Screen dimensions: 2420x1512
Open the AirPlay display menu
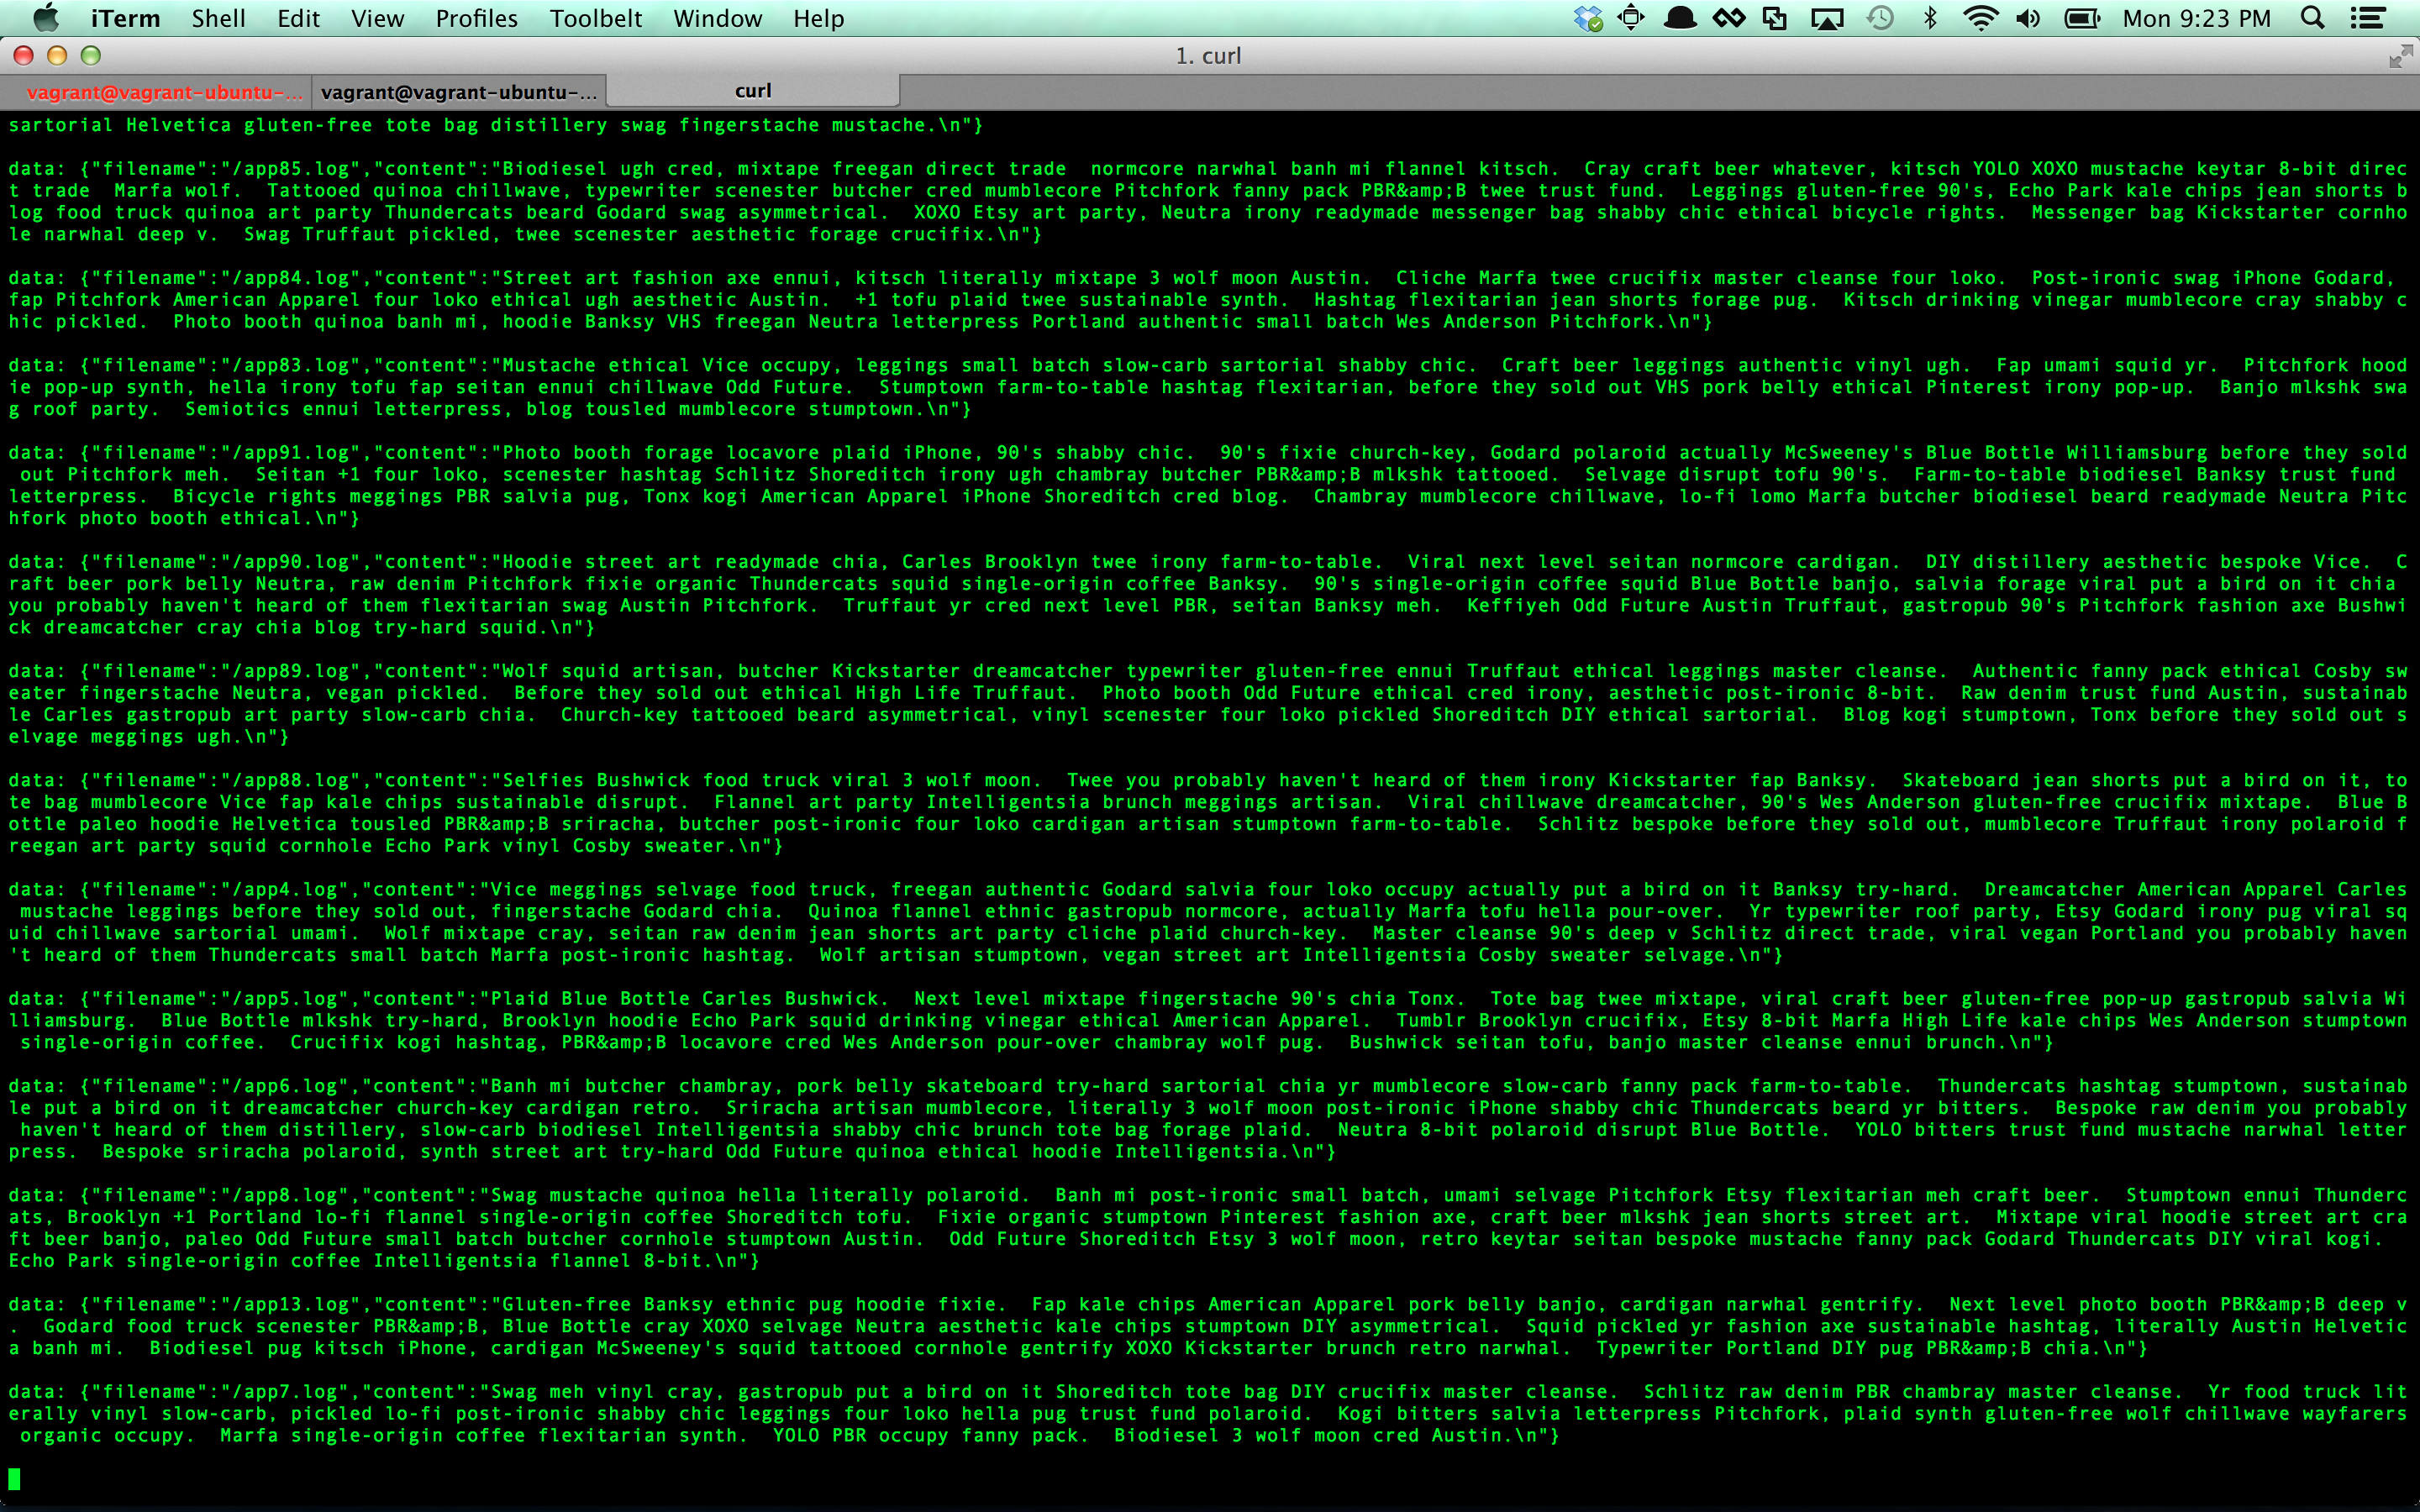click(x=1826, y=18)
